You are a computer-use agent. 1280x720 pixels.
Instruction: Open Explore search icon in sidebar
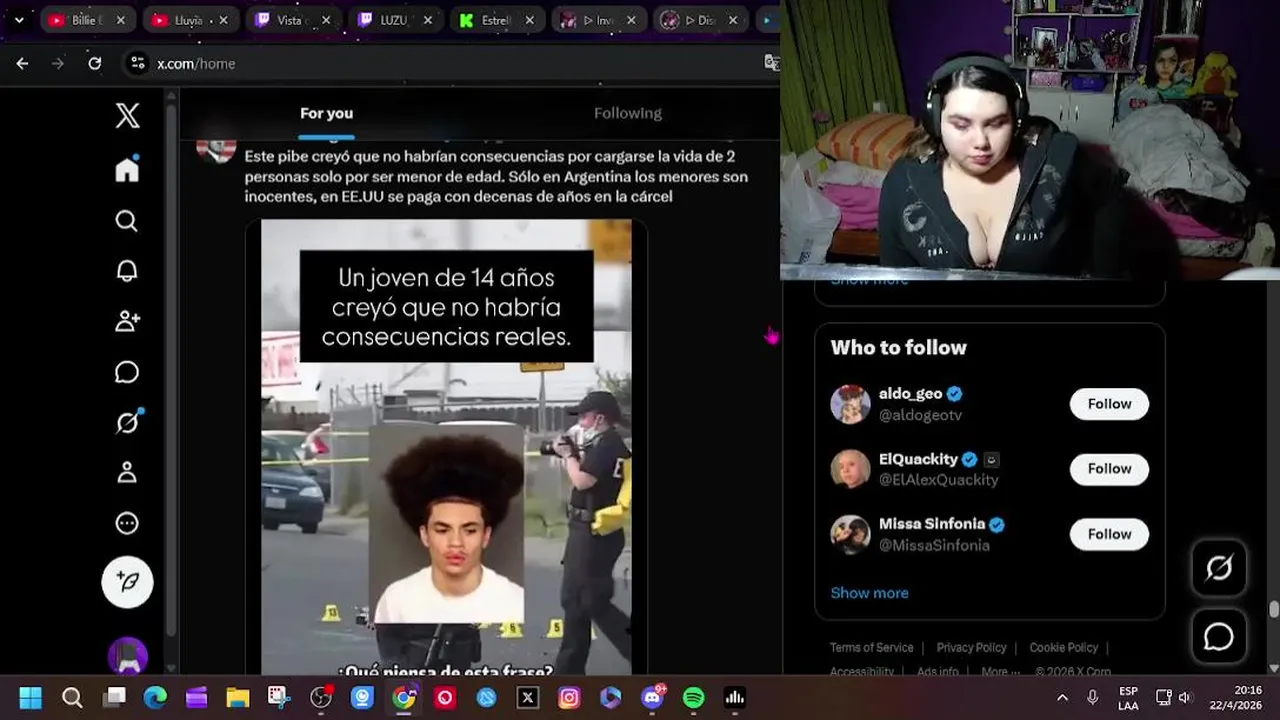127,221
